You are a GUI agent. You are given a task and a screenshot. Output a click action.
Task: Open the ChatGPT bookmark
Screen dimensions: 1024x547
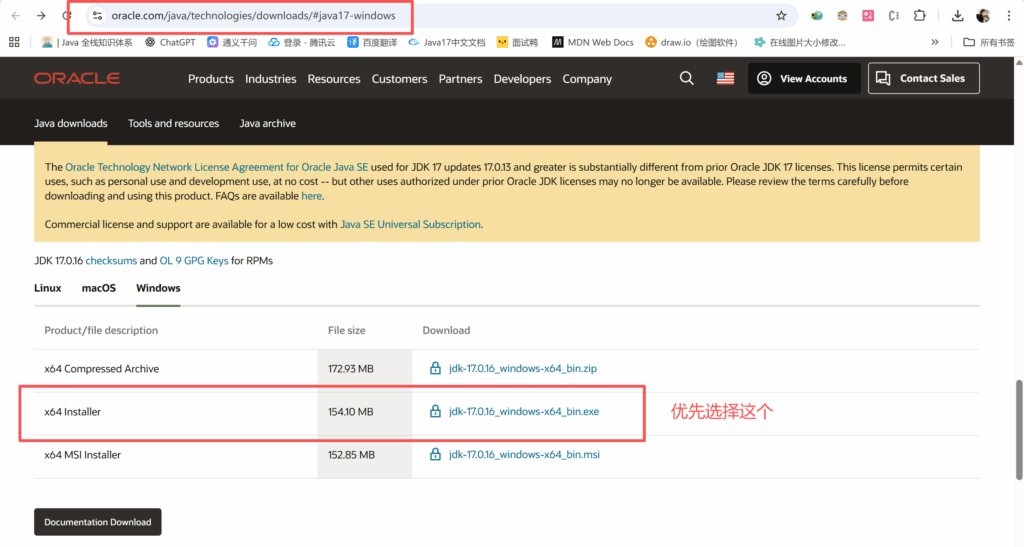point(170,42)
